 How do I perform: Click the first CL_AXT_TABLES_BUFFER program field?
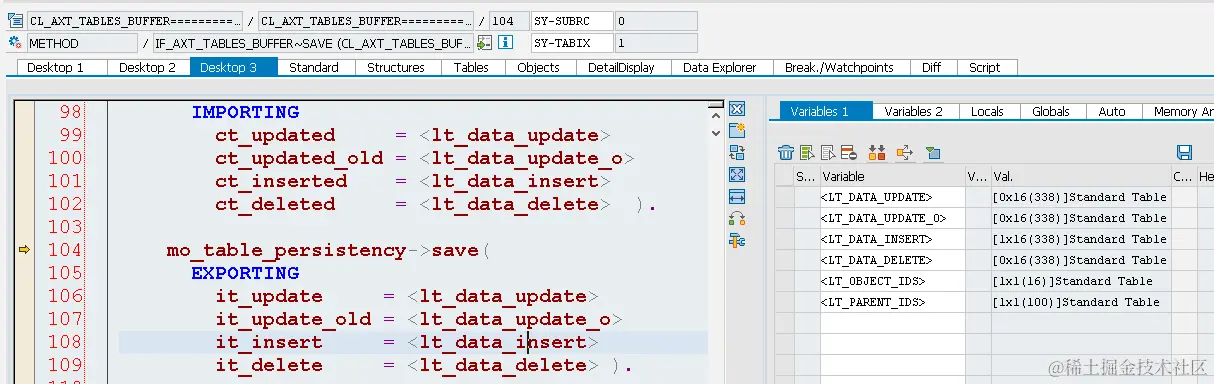tap(134, 20)
